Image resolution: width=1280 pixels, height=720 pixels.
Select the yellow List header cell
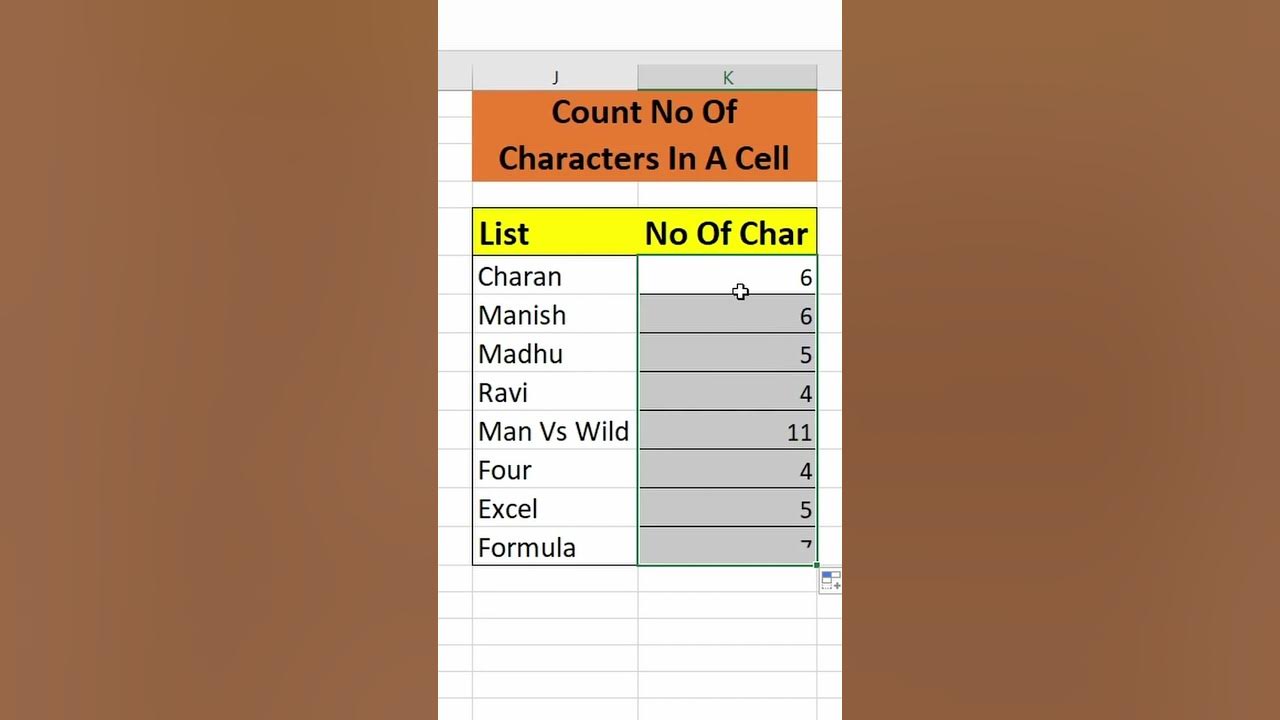[555, 233]
